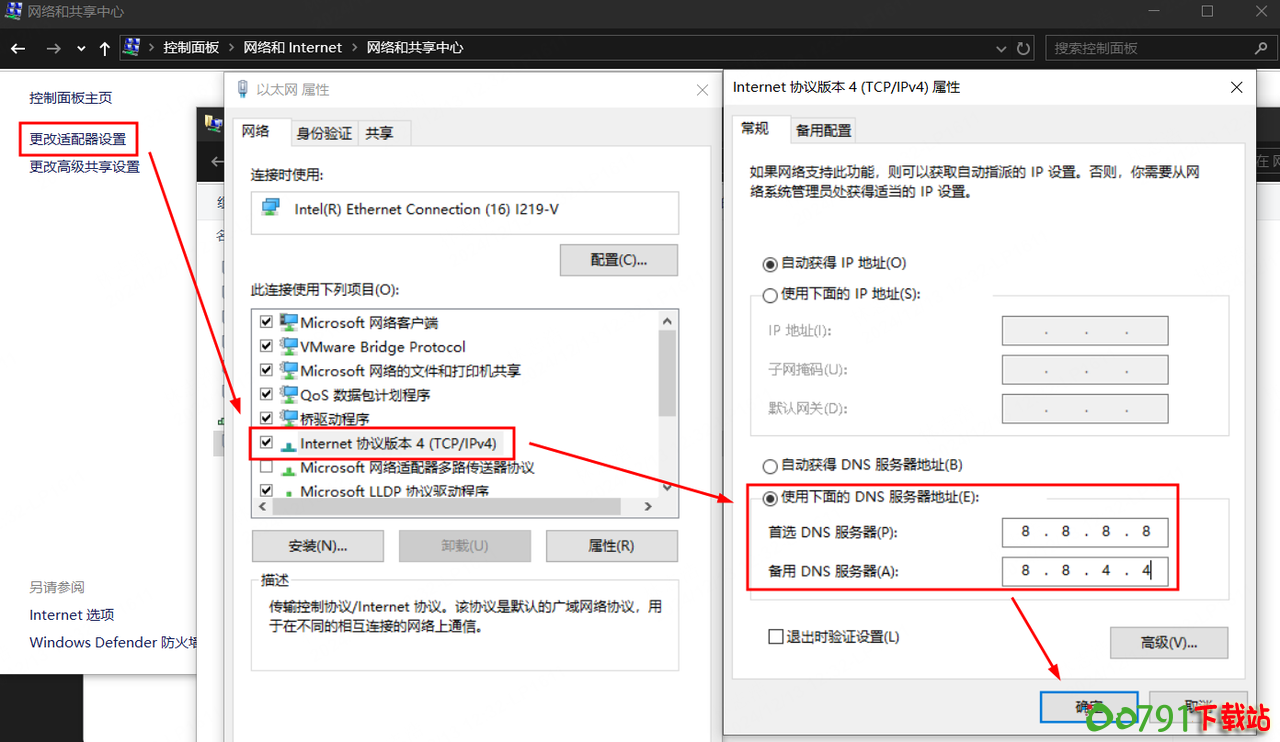
Task: Click the up arrow to go to parent folder
Action: [x=104, y=48]
